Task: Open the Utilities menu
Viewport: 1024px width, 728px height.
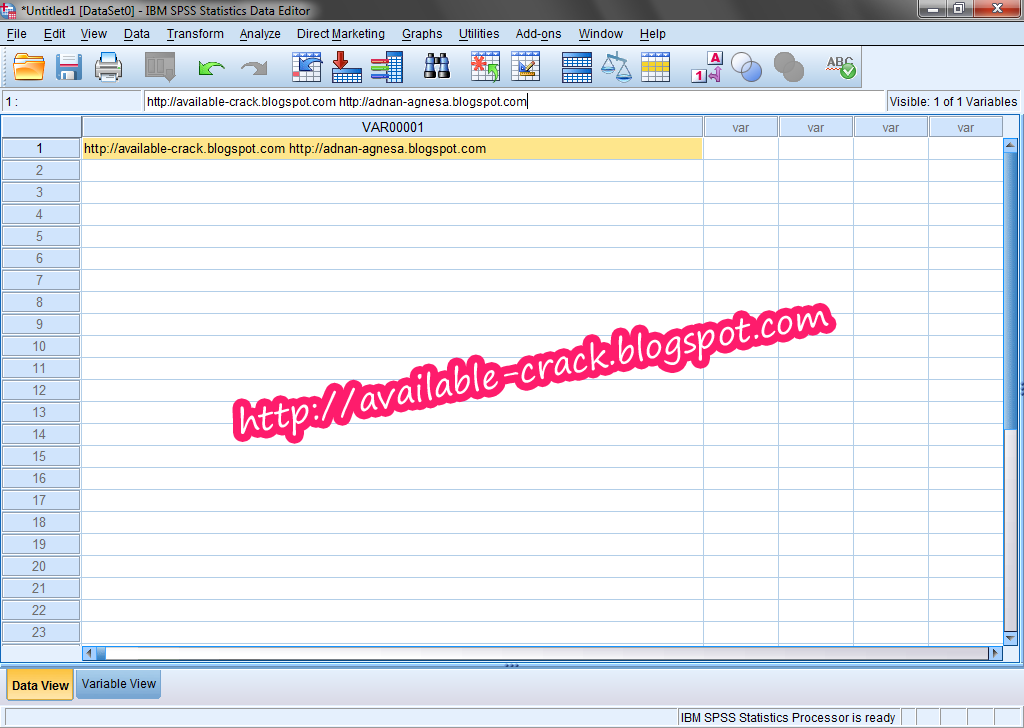Action: pyautogui.click(x=479, y=34)
